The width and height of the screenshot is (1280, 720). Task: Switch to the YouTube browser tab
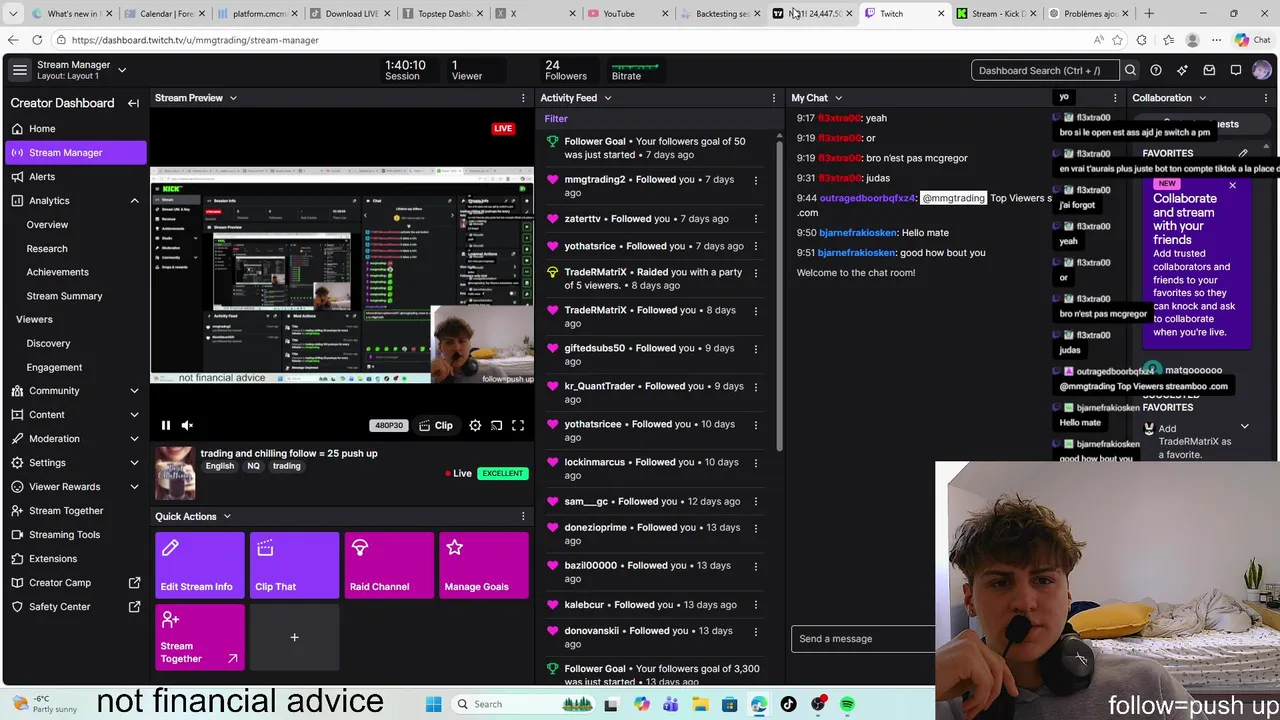click(626, 14)
